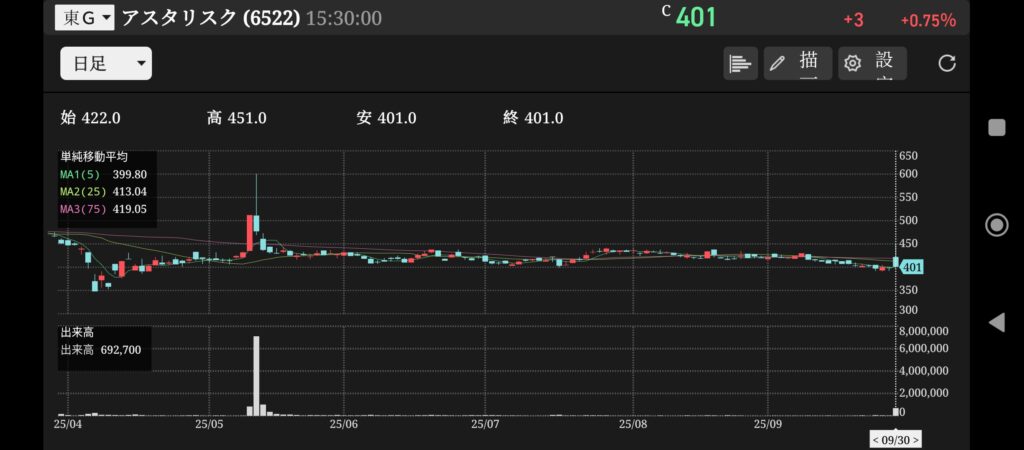Click the 09/30 date marker
This screenshot has height=450, width=1024.
click(895, 439)
